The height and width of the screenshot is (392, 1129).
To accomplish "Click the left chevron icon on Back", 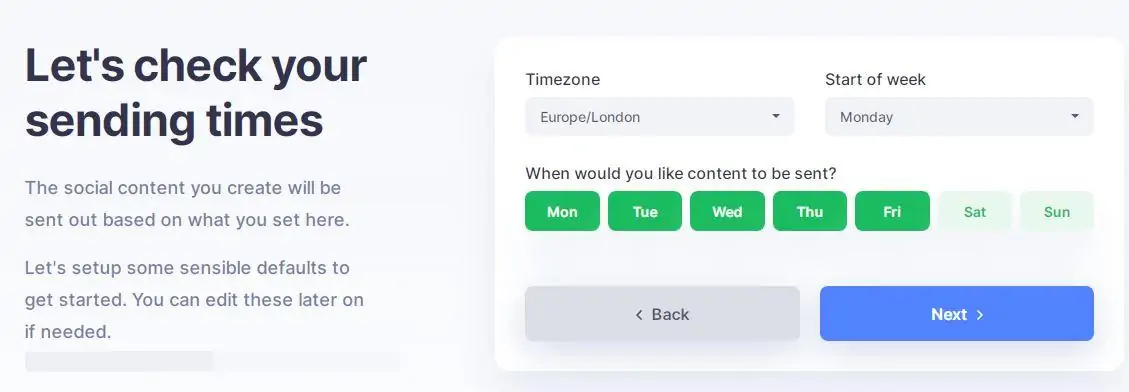I will pos(639,315).
